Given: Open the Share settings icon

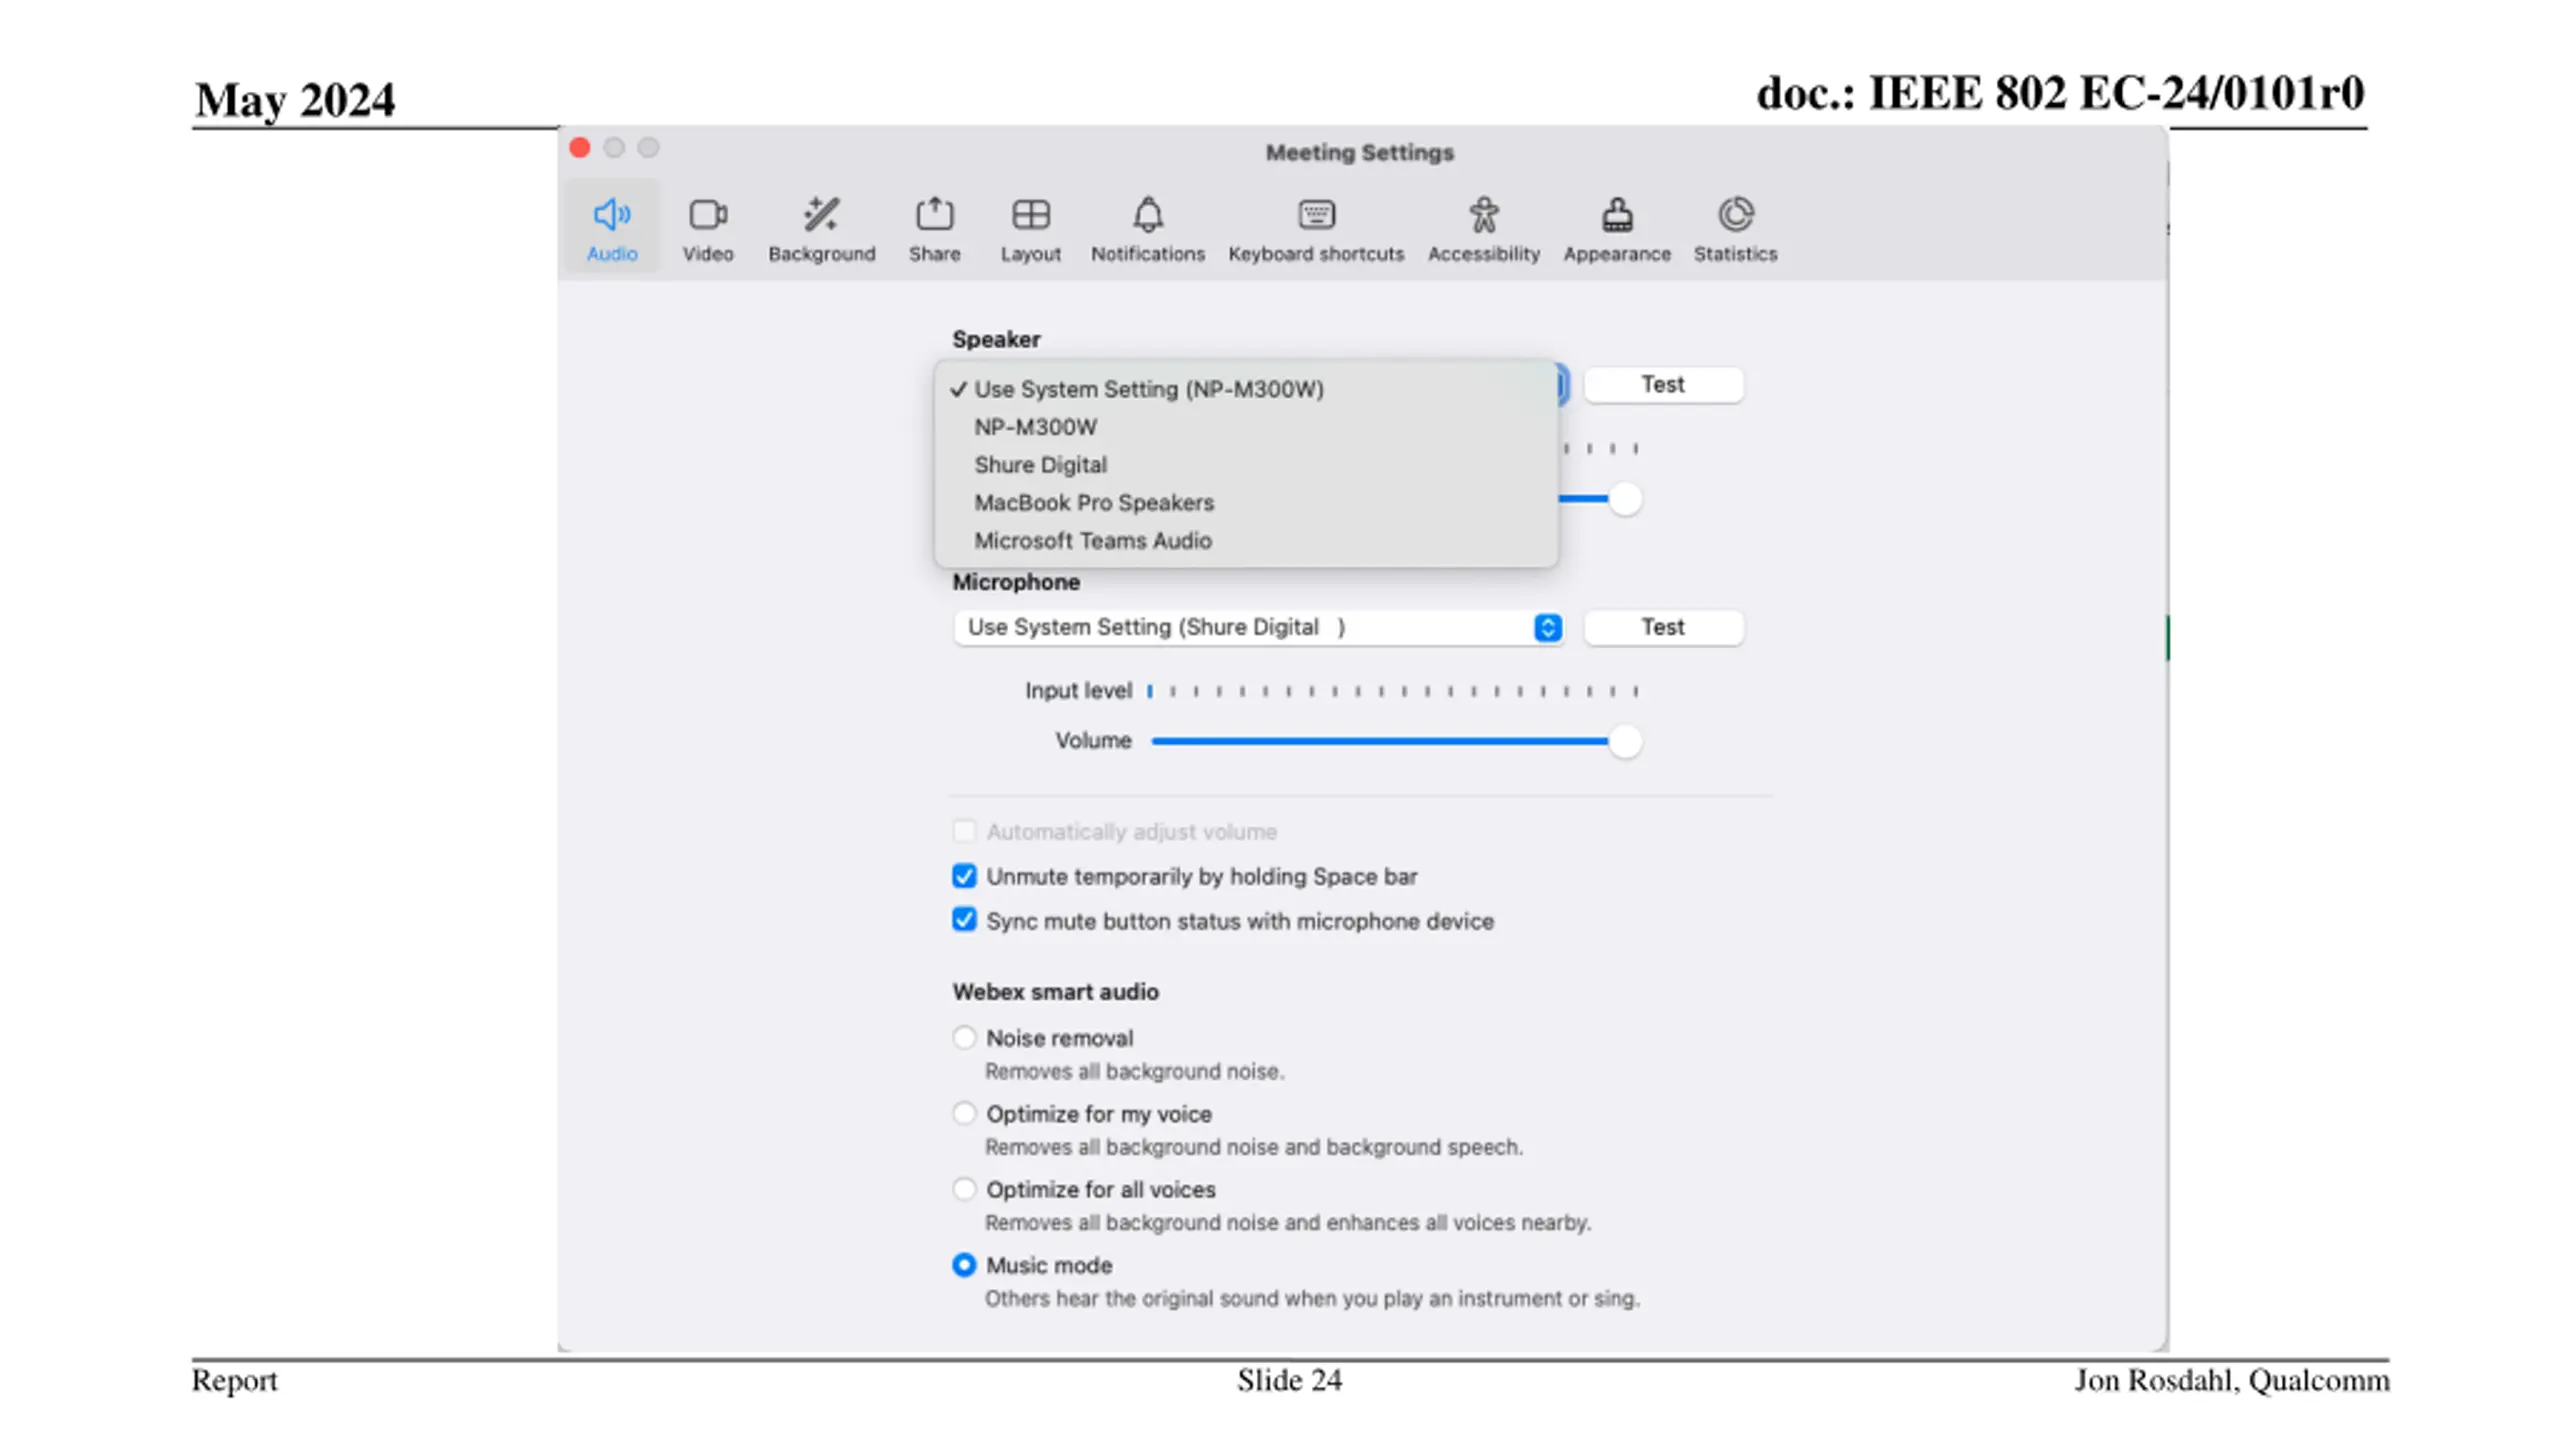Looking at the screenshot, I should tap(934, 214).
